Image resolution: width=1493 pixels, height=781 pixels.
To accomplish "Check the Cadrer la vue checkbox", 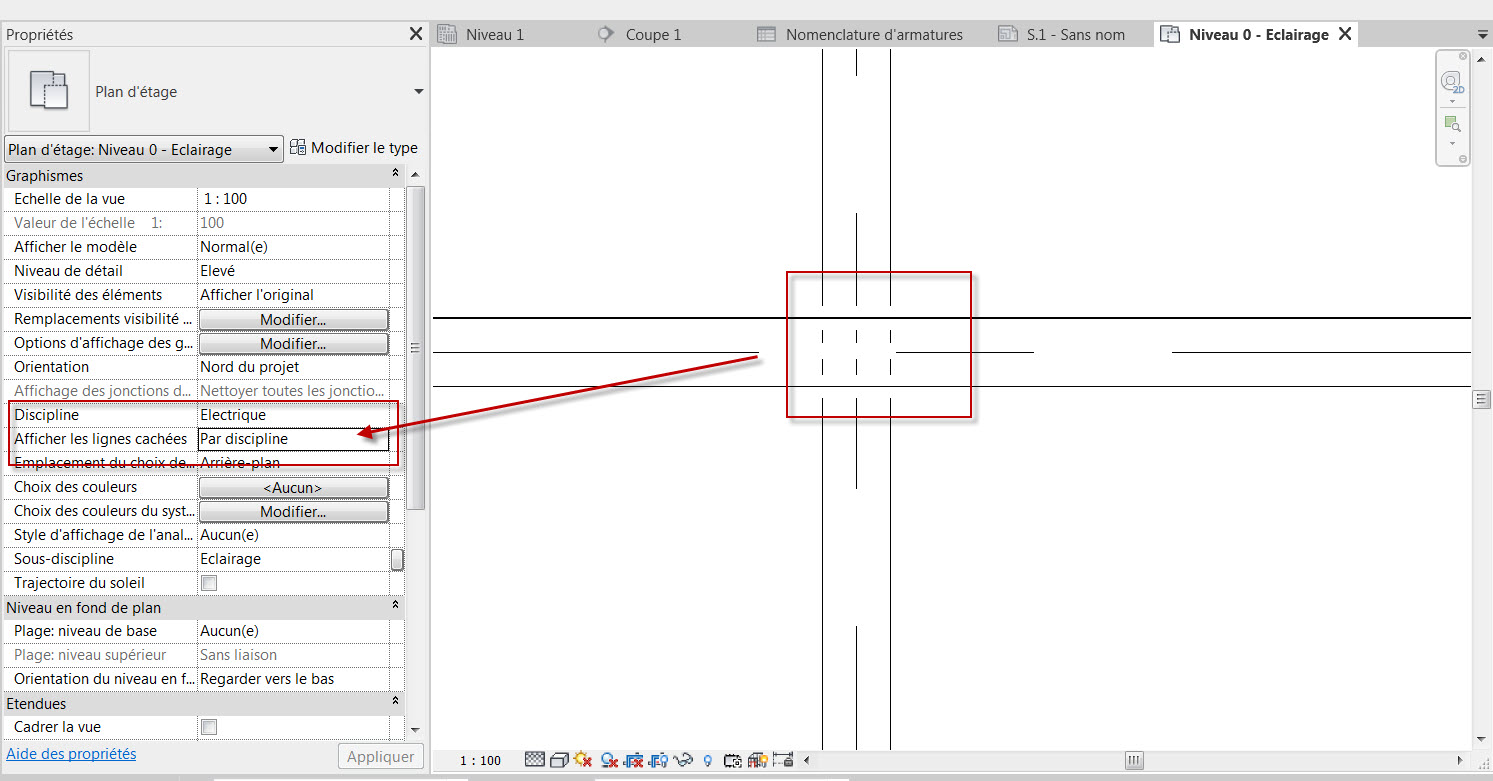I will [209, 727].
